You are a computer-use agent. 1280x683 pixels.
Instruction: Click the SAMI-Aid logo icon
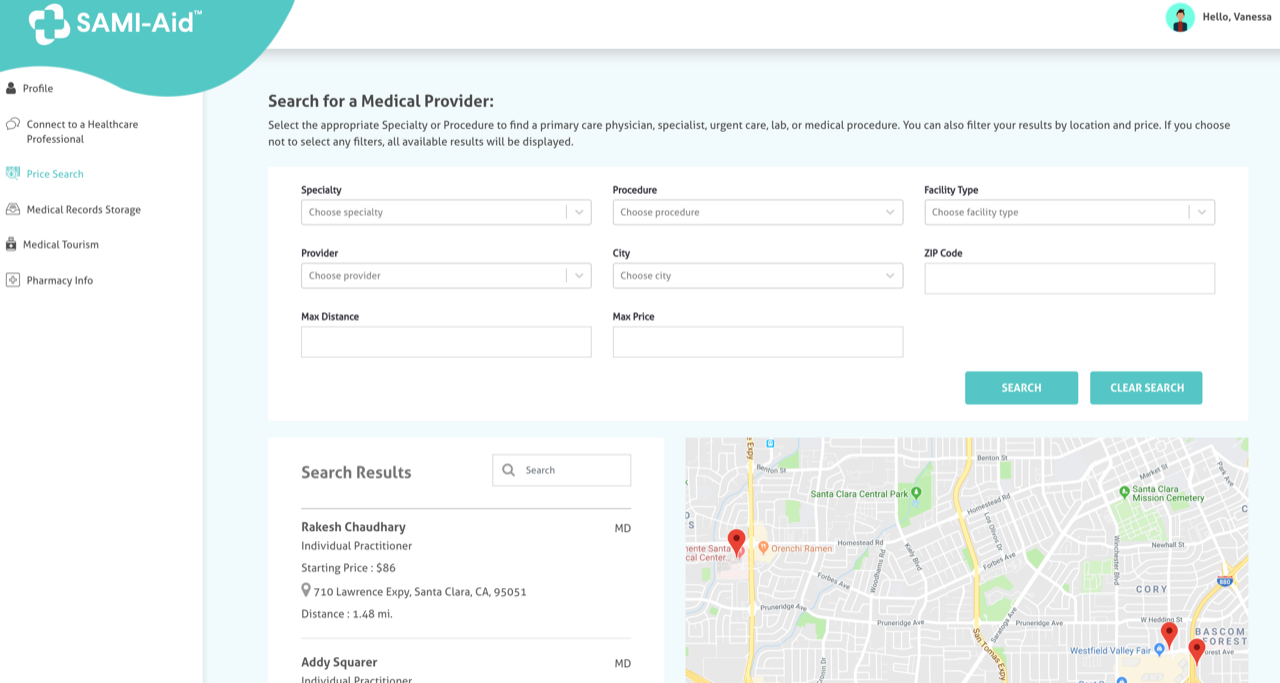click(49, 24)
